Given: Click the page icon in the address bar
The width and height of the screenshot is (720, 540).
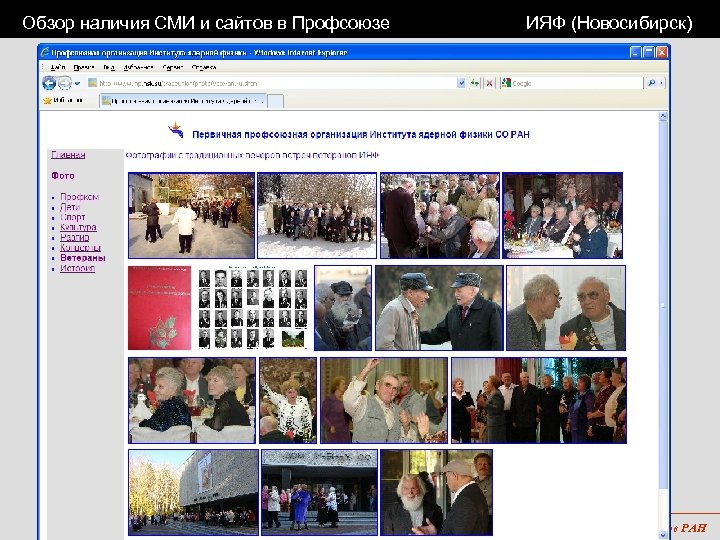Looking at the screenshot, I should tap(93, 83).
